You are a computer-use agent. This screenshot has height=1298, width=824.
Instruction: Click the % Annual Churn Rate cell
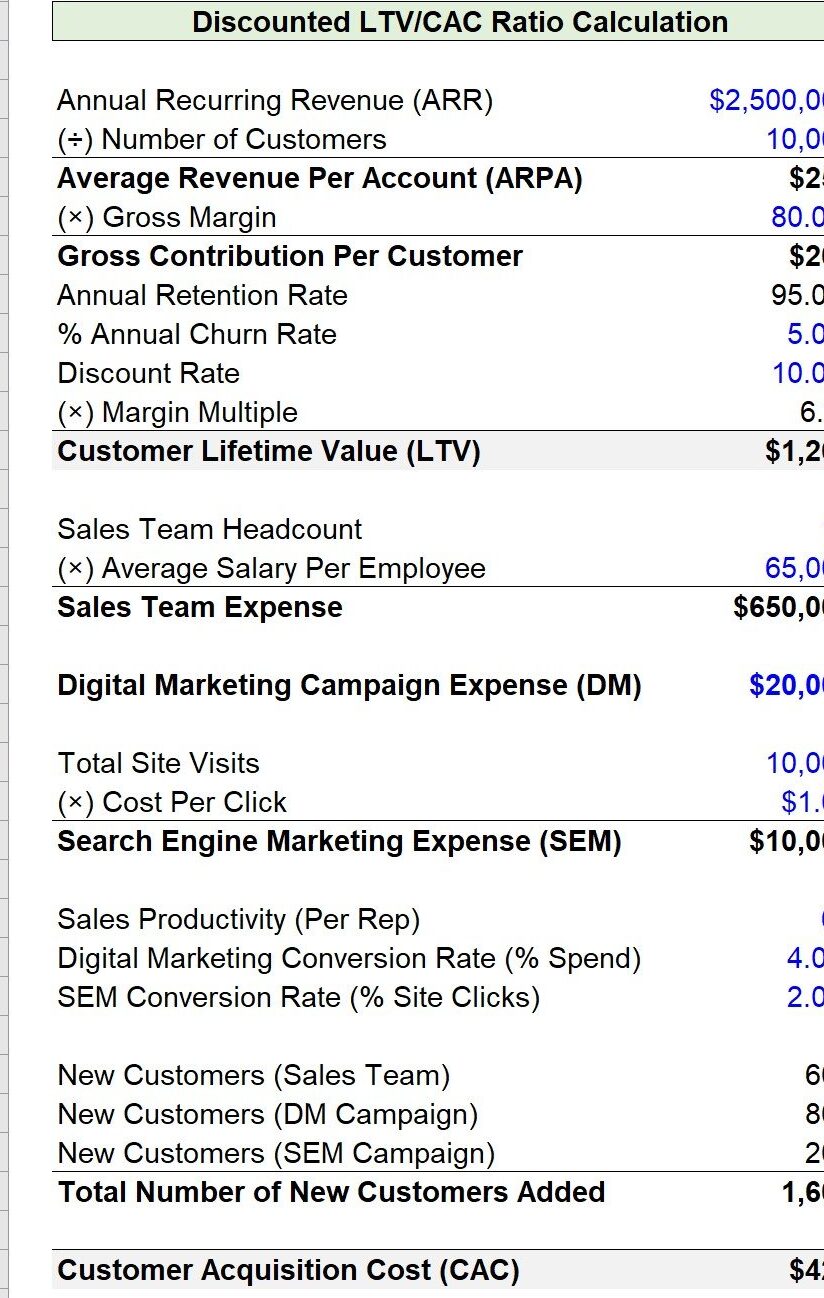click(197, 334)
